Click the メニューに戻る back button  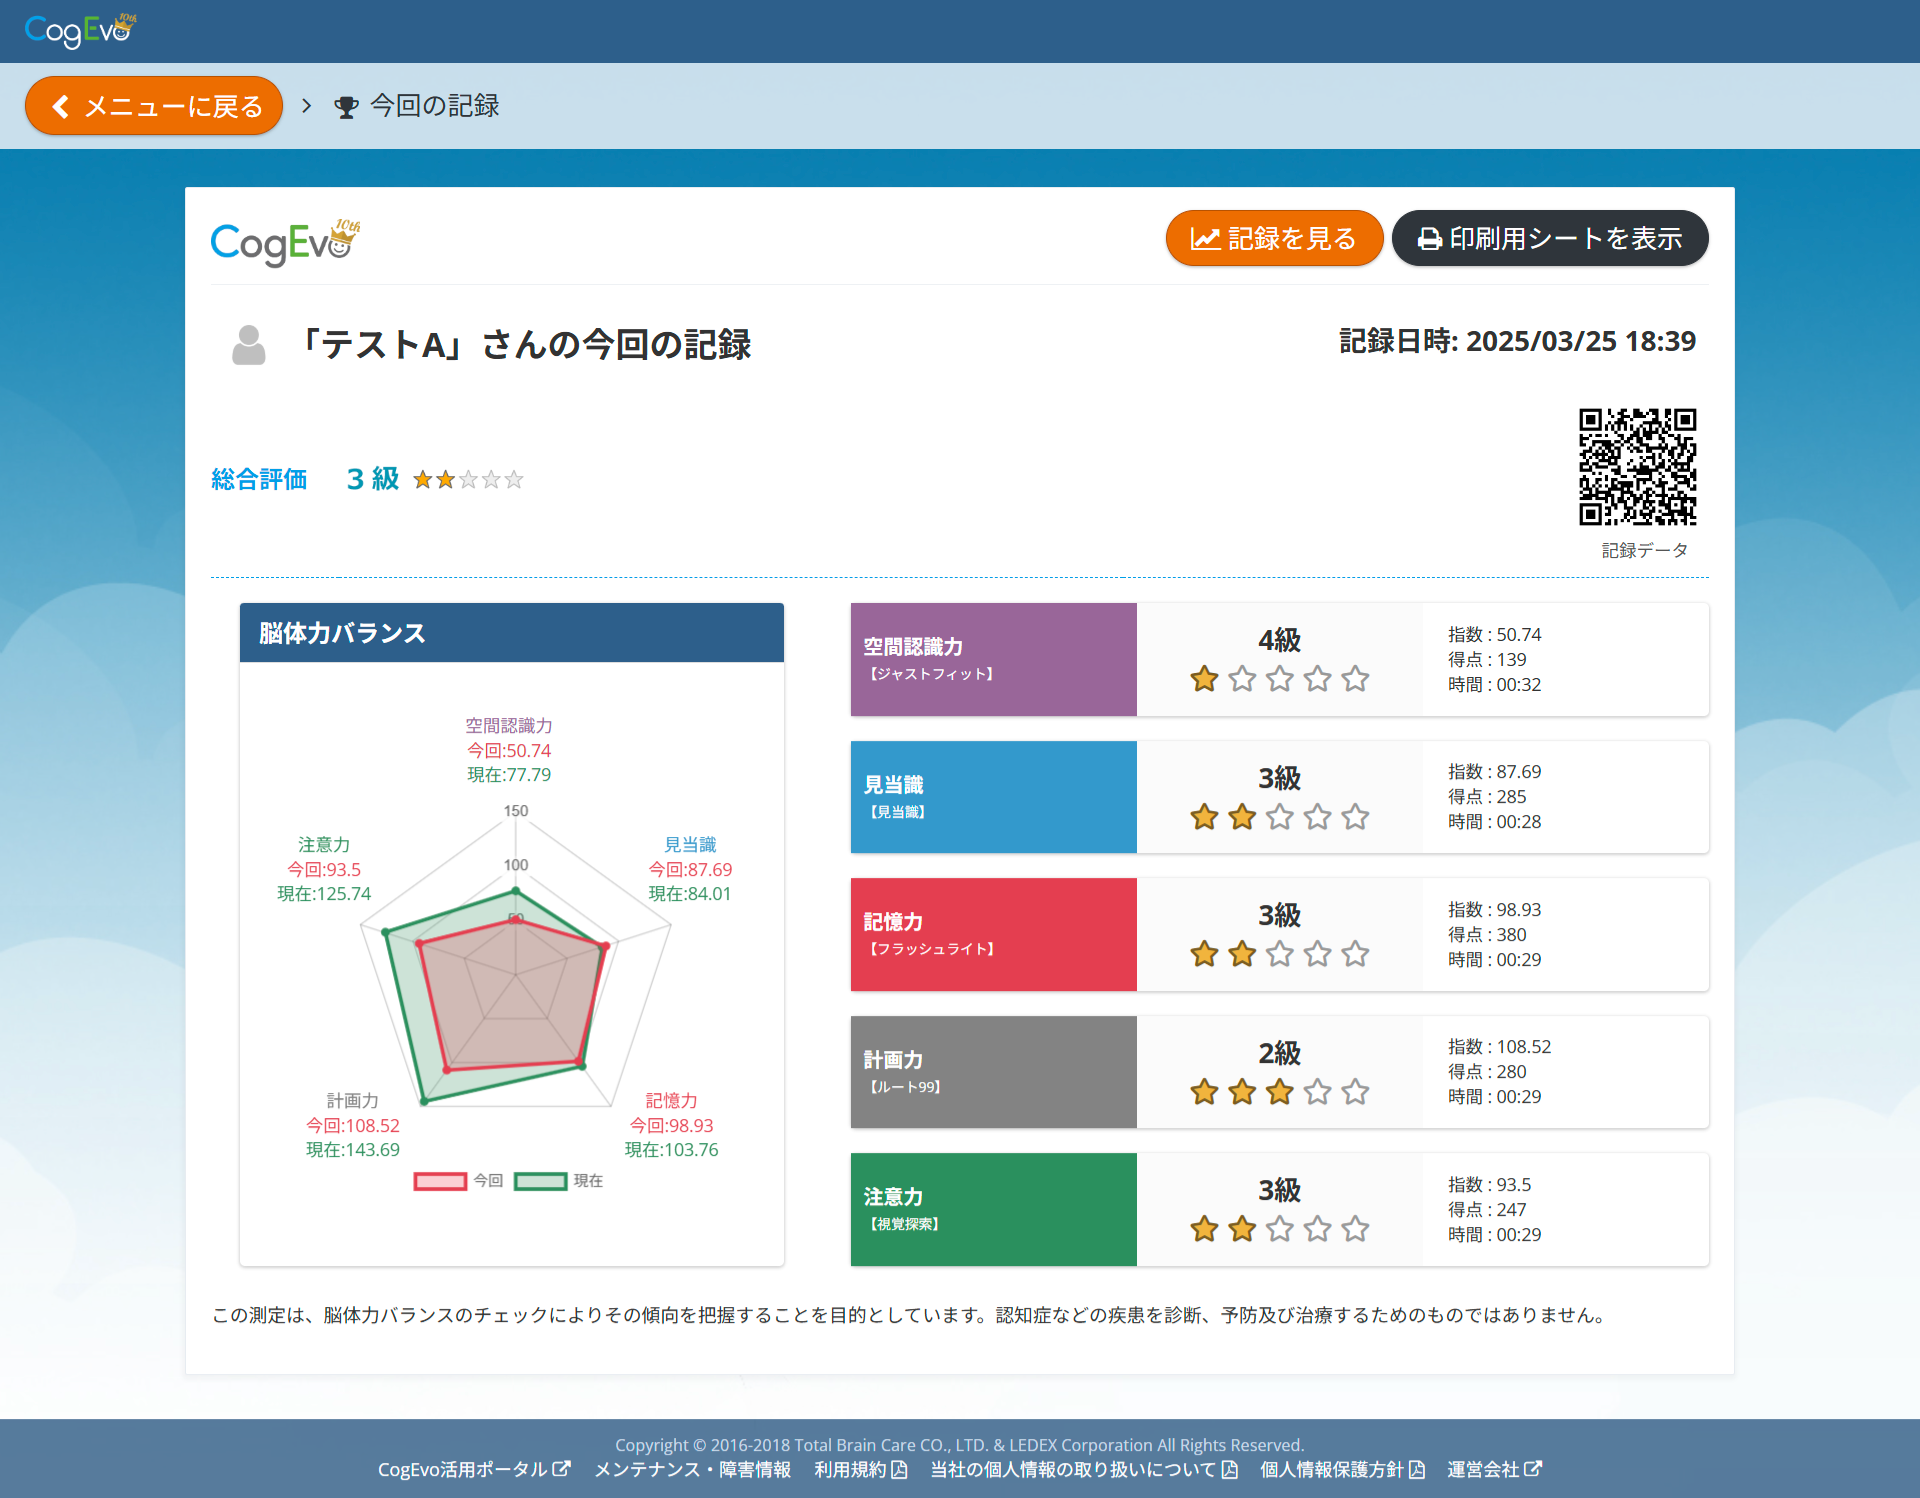pyautogui.click(x=154, y=106)
